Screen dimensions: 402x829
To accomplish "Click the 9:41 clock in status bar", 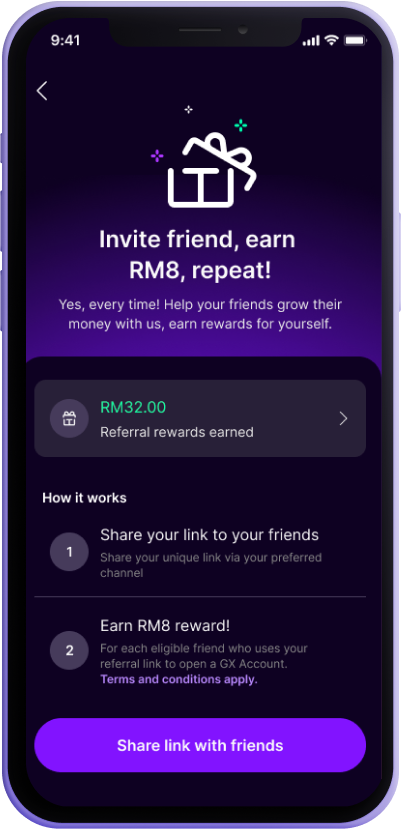I will [x=67, y=41].
